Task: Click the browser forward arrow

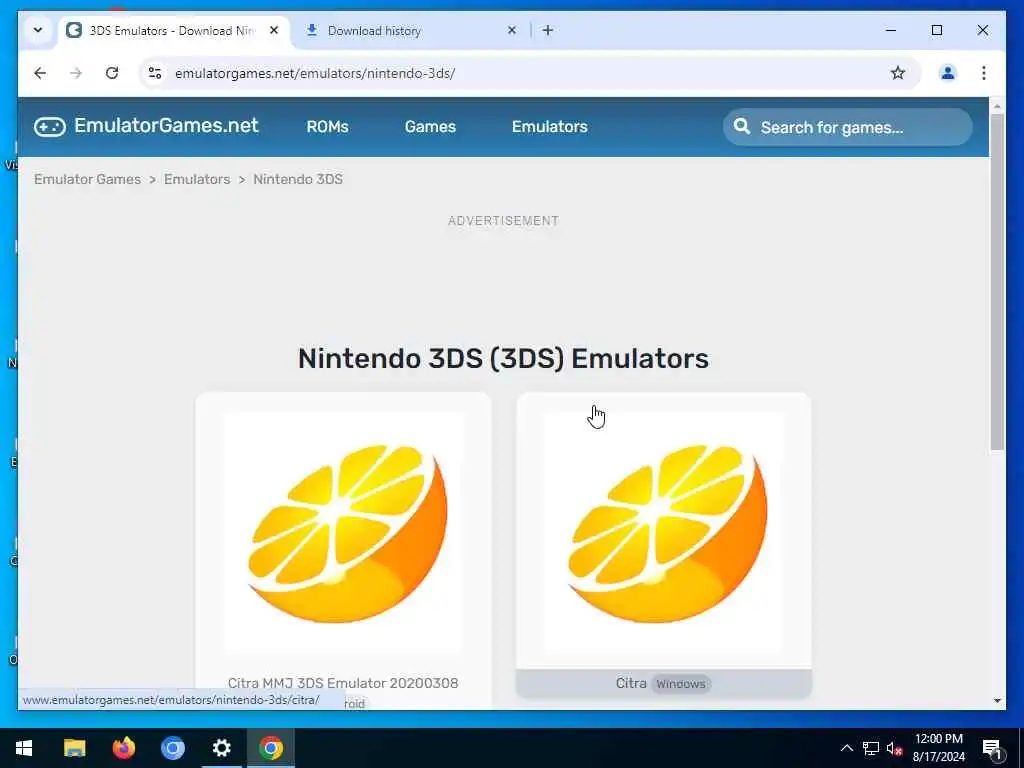Action: 76,73
